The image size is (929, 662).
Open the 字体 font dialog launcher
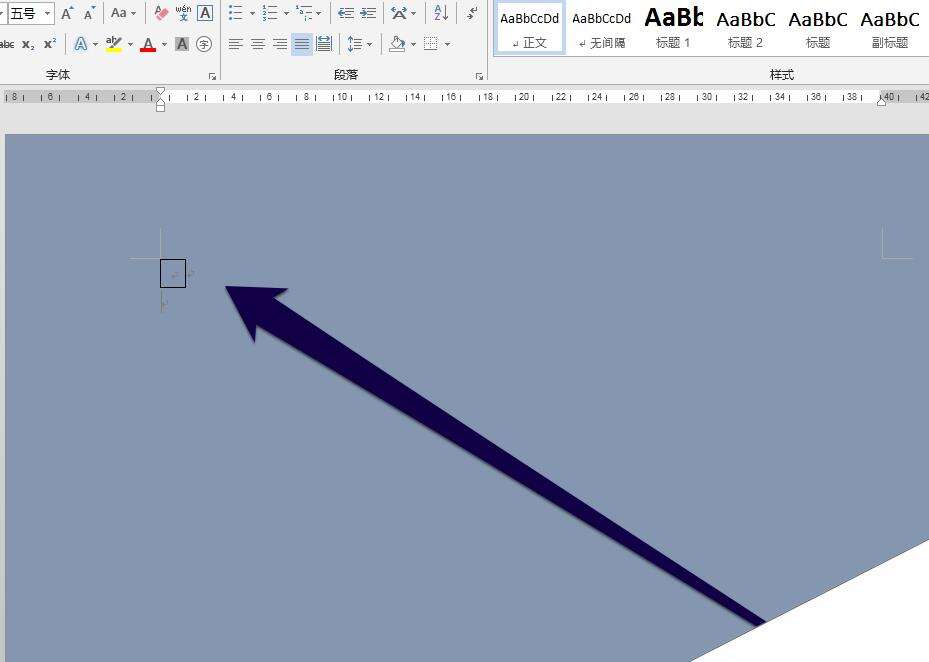pyautogui.click(x=212, y=76)
